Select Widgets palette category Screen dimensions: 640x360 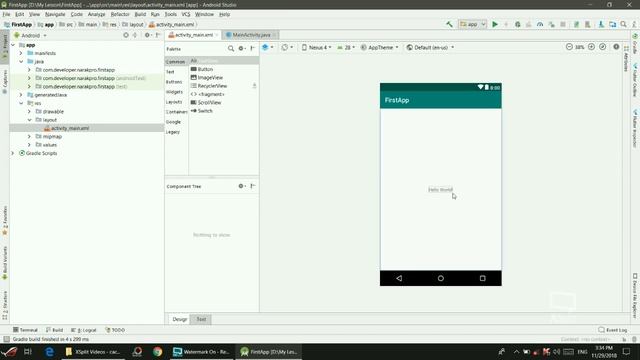[174, 92]
